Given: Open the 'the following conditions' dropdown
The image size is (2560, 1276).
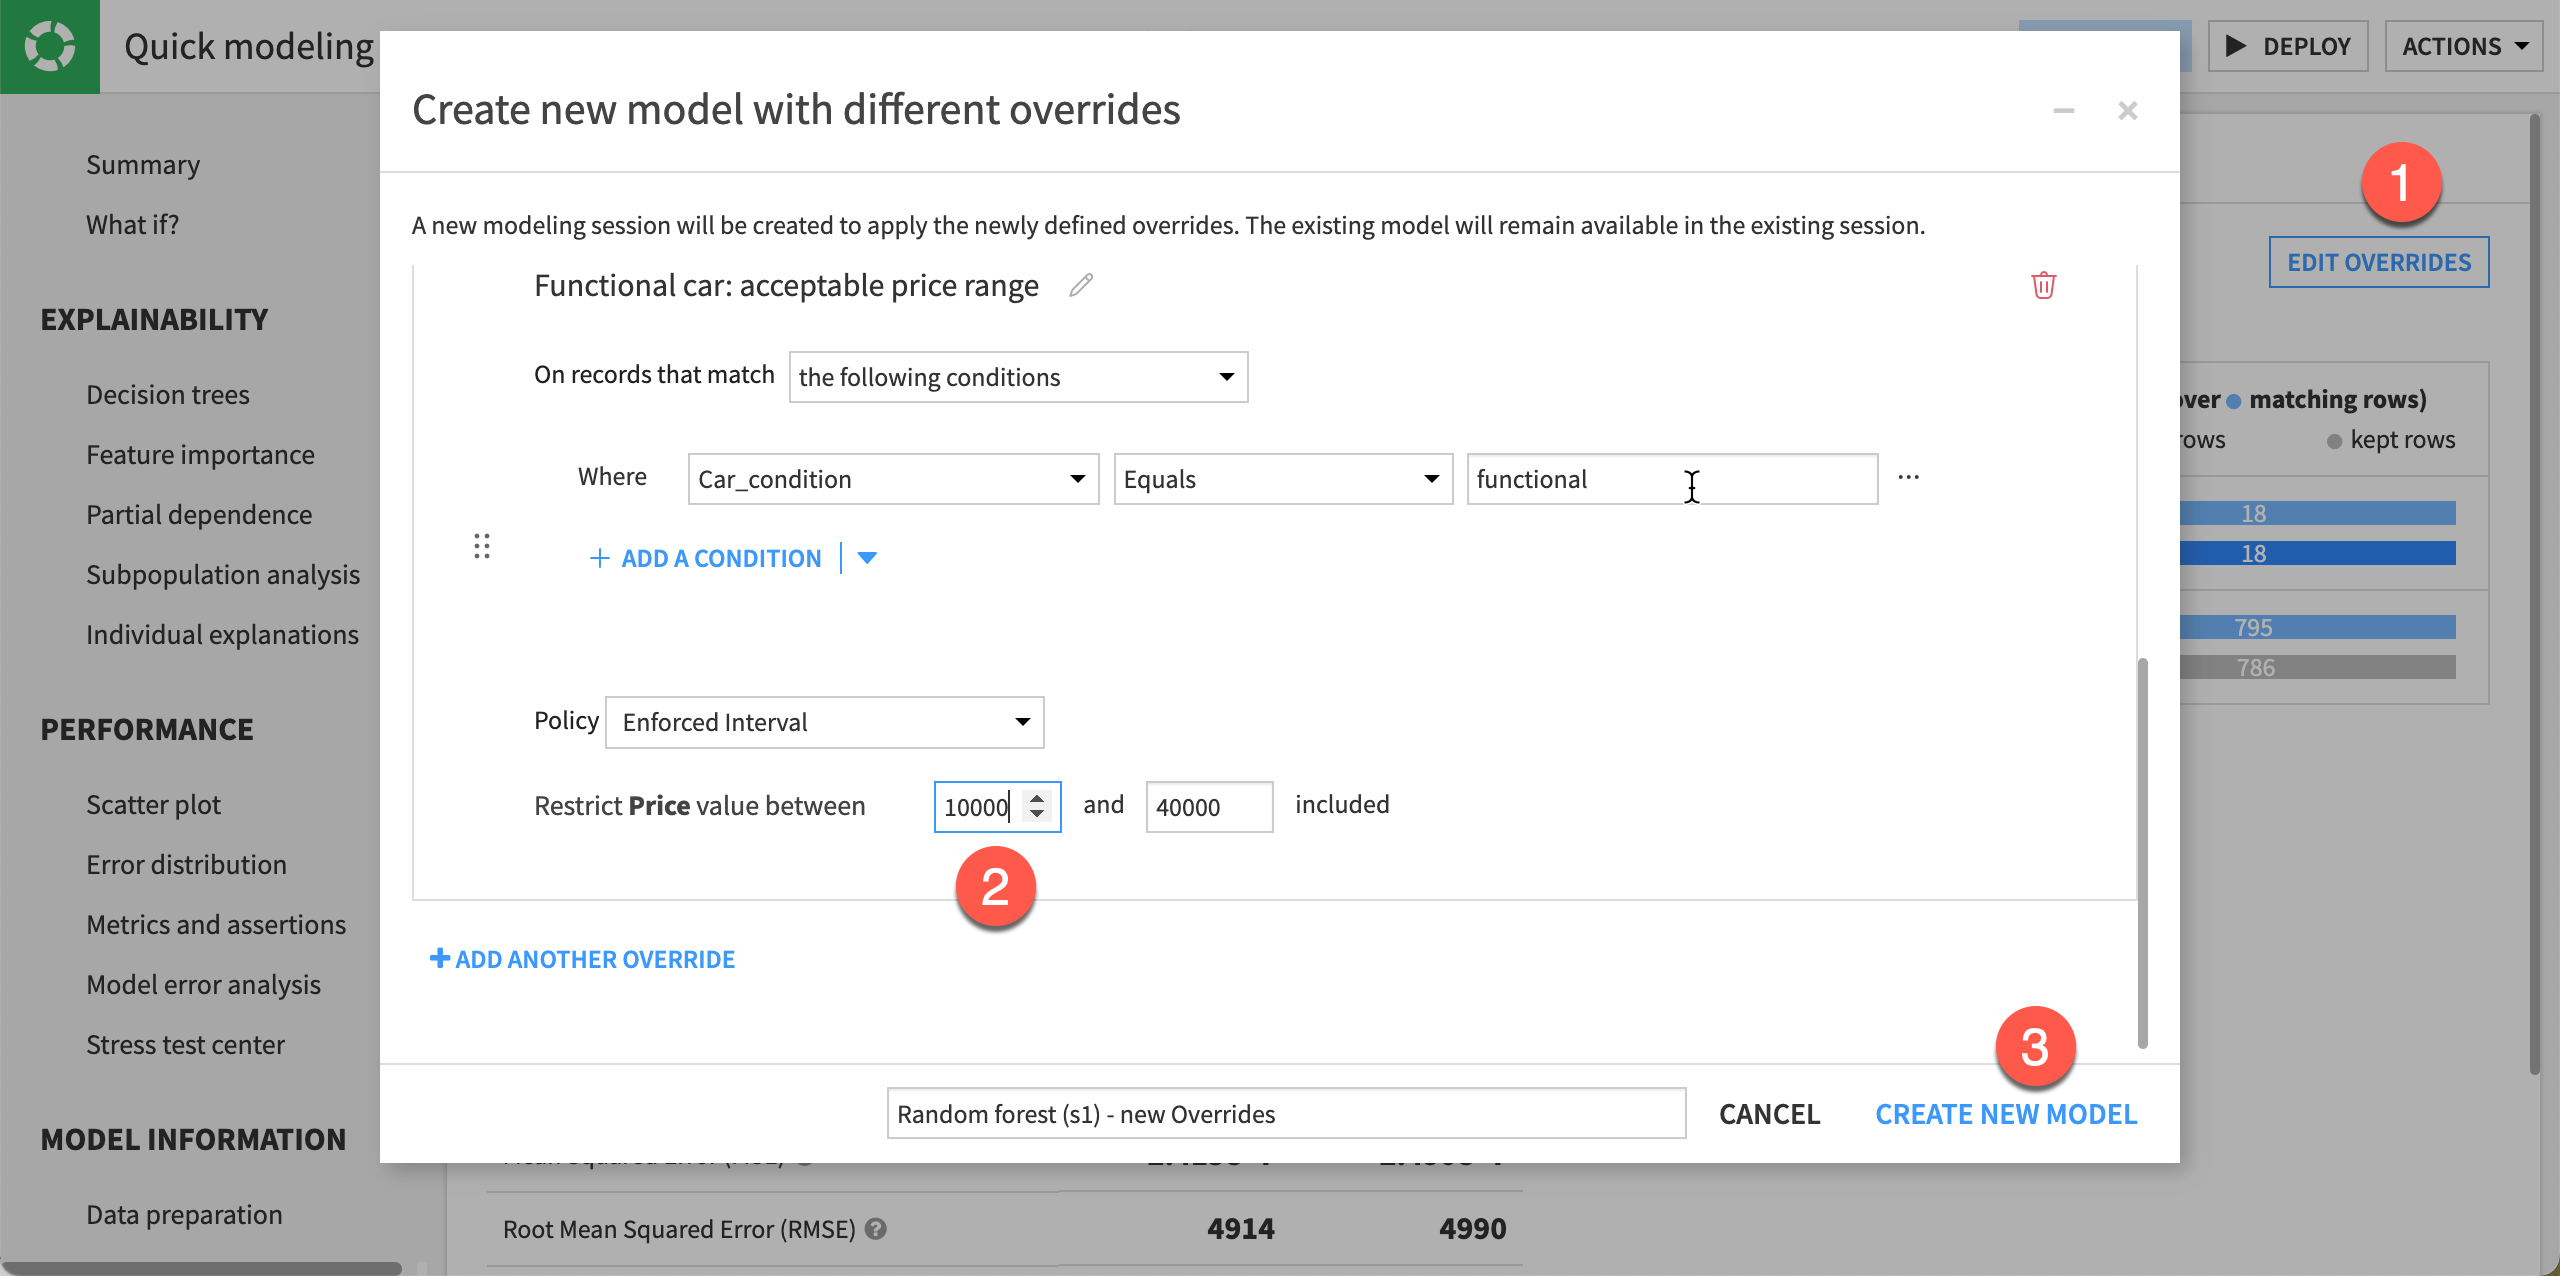Looking at the screenshot, I should coord(1017,377).
